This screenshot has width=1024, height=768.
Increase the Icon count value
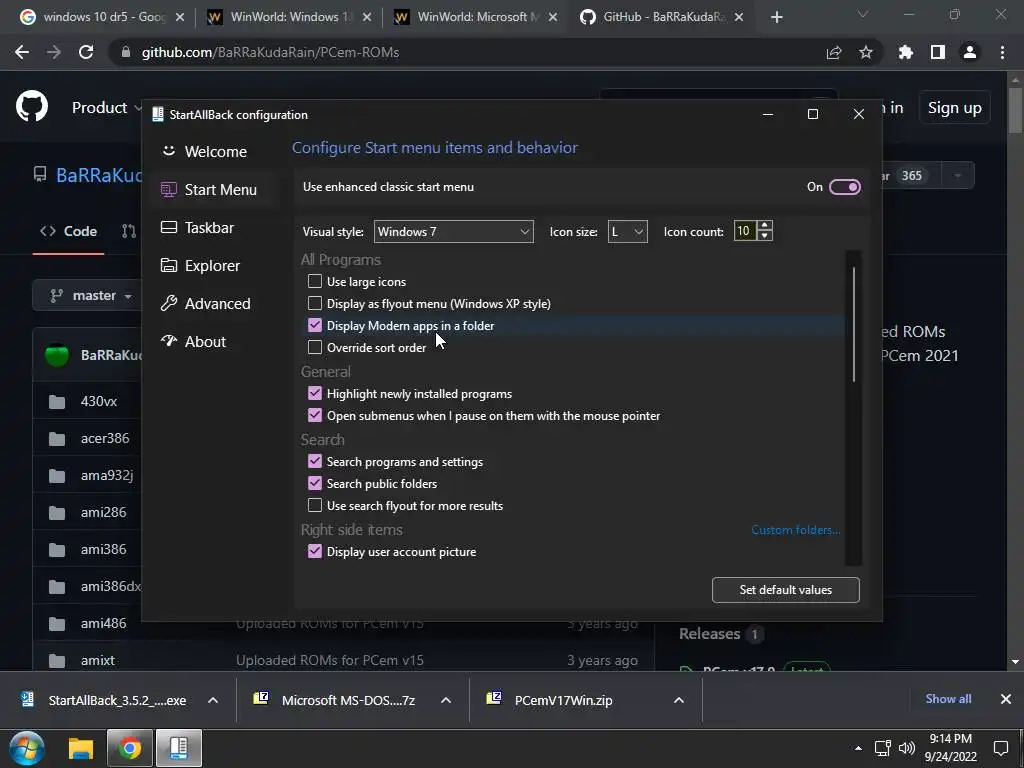point(765,226)
